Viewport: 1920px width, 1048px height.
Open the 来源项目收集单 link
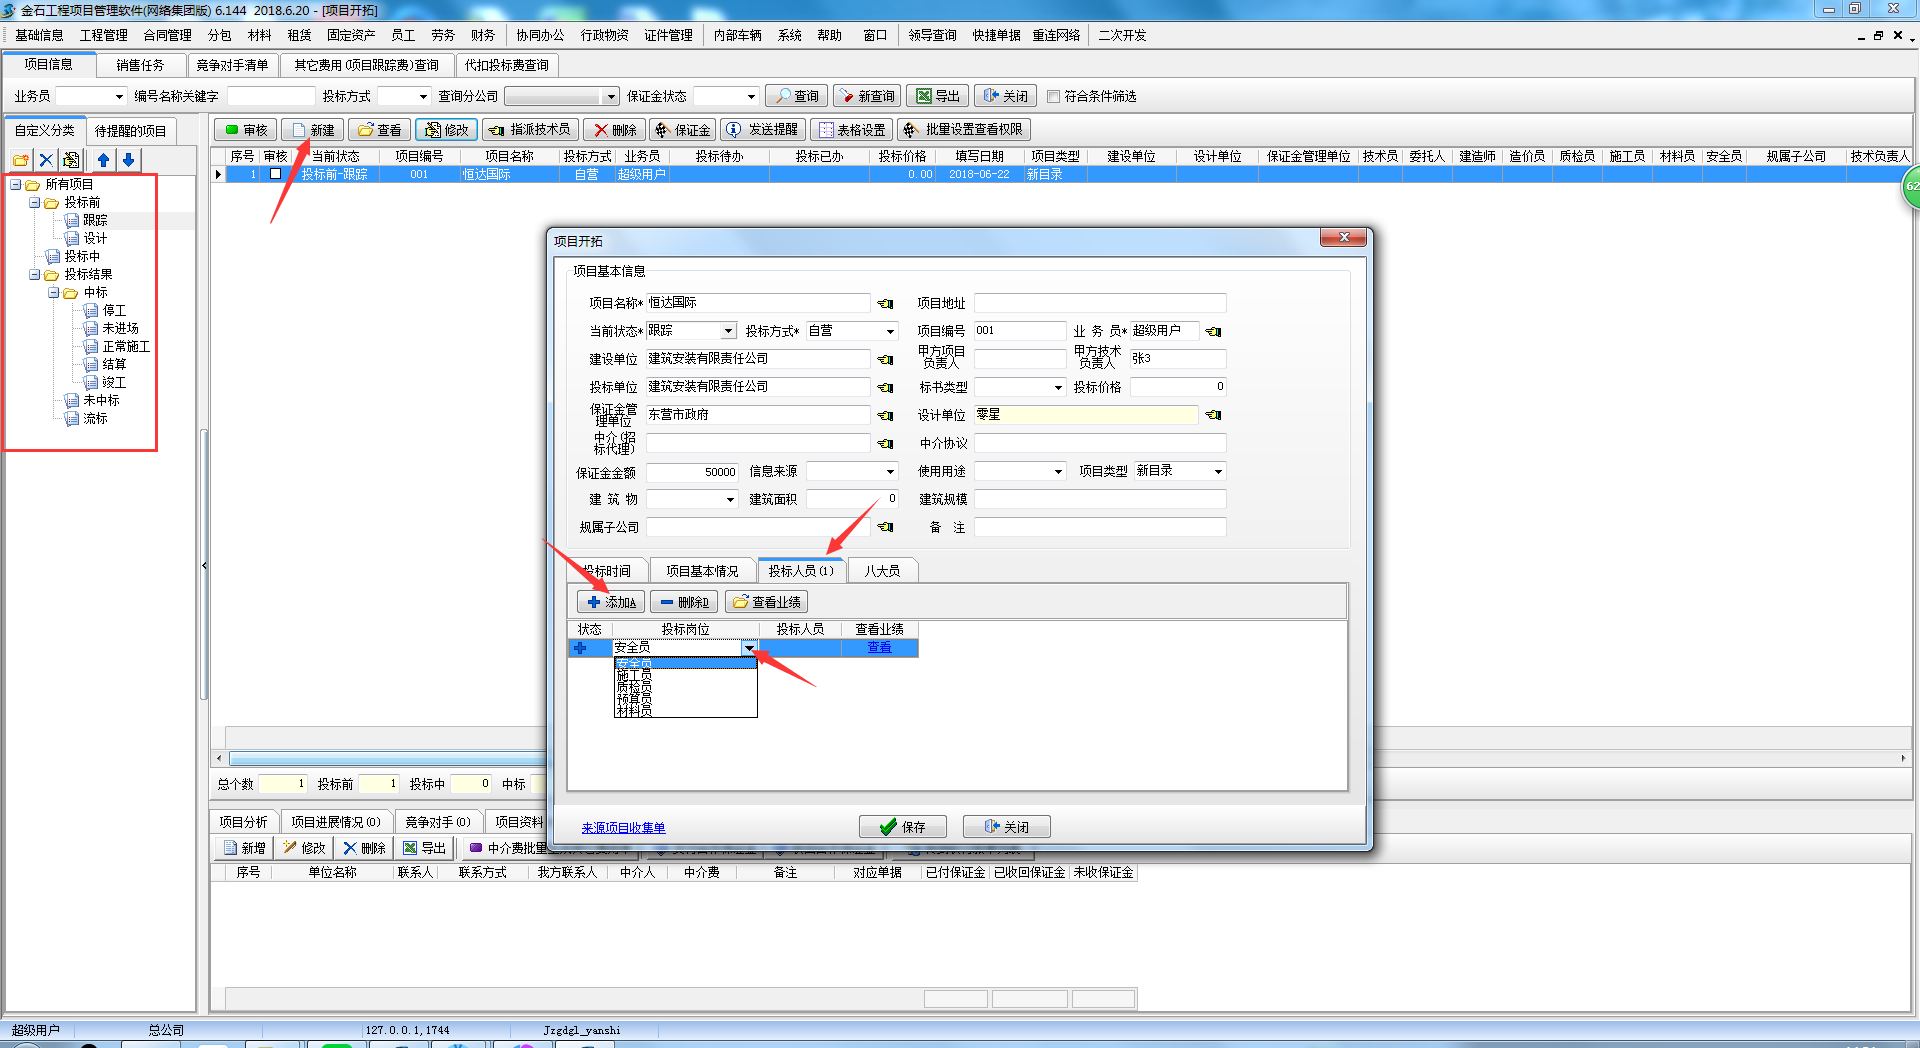pos(623,828)
